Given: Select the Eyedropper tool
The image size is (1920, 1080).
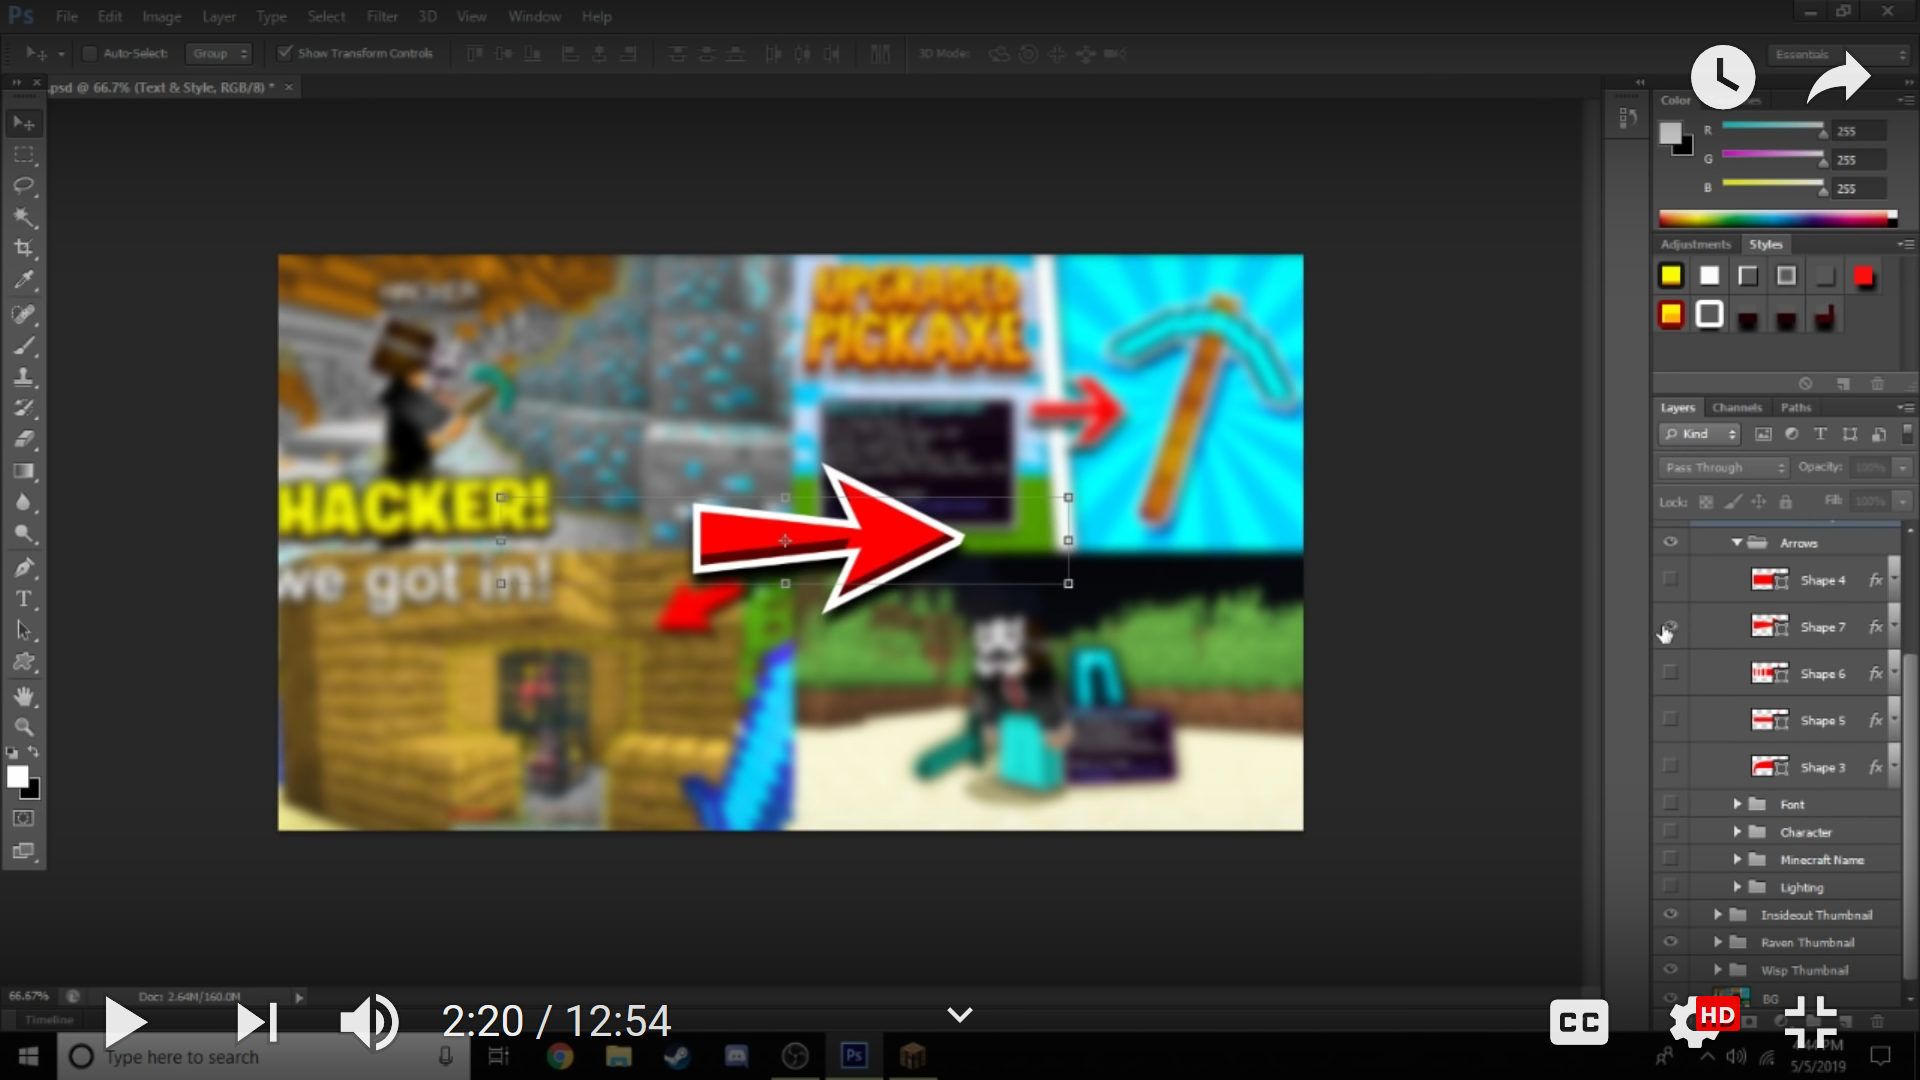Looking at the screenshot, I should pyautogui.click(x=24, y=280).
